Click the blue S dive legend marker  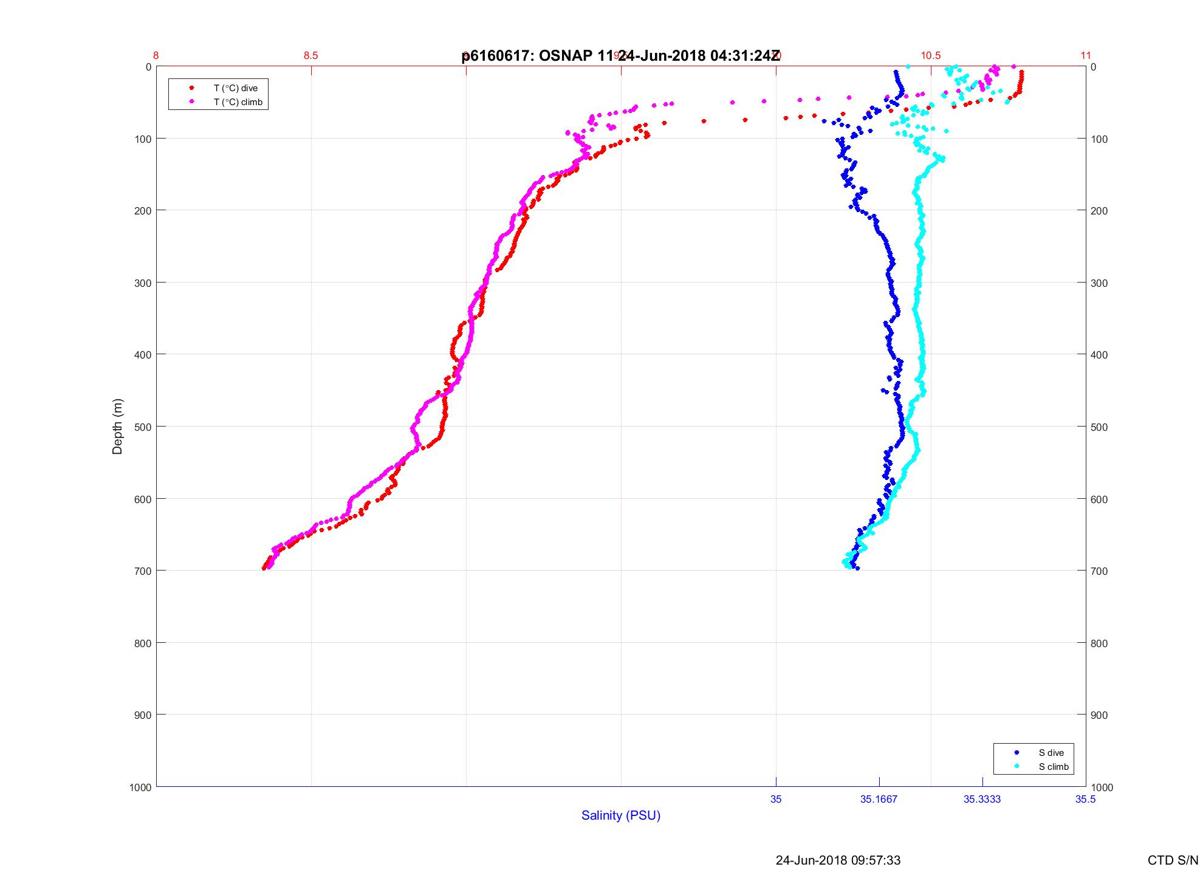(x=1017, y=752)
